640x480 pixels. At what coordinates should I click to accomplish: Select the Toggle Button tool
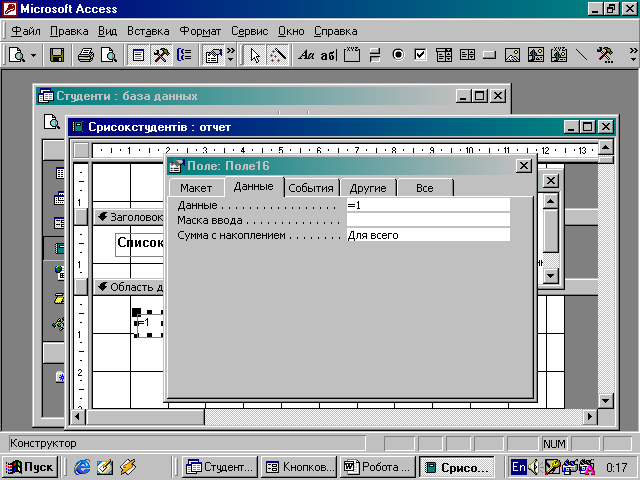[375, 55]
